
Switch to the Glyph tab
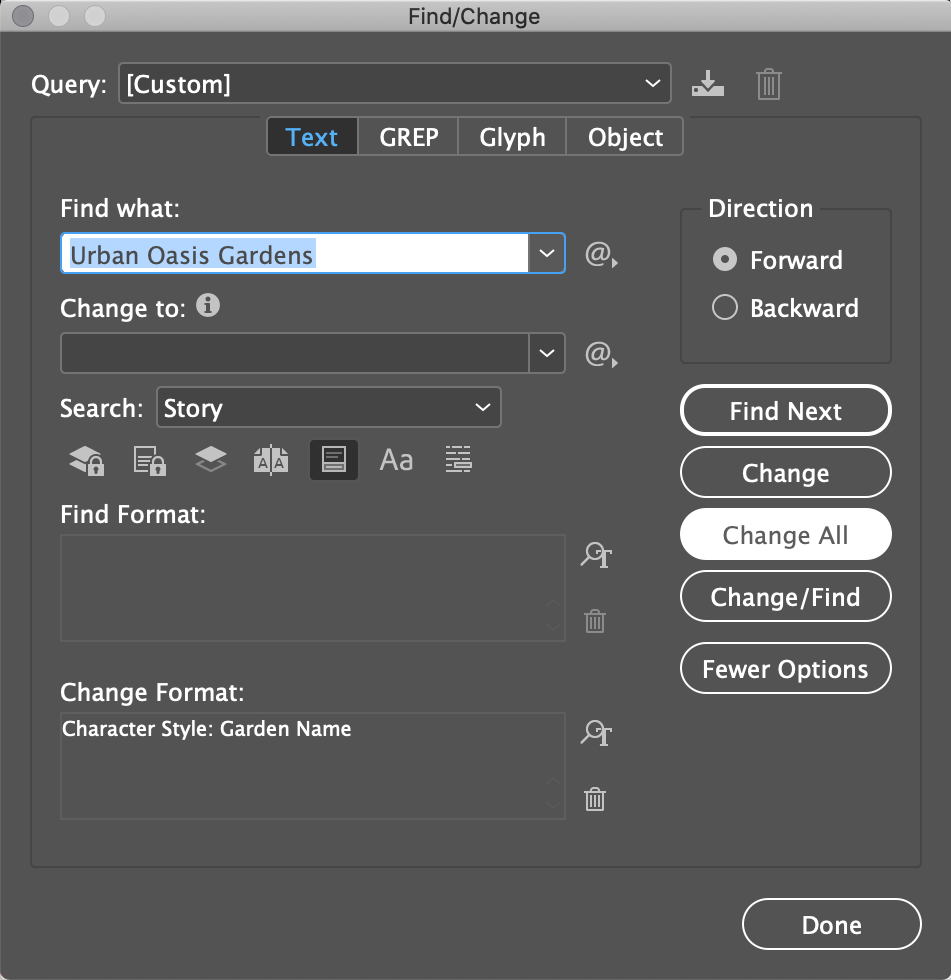(512, 137)
